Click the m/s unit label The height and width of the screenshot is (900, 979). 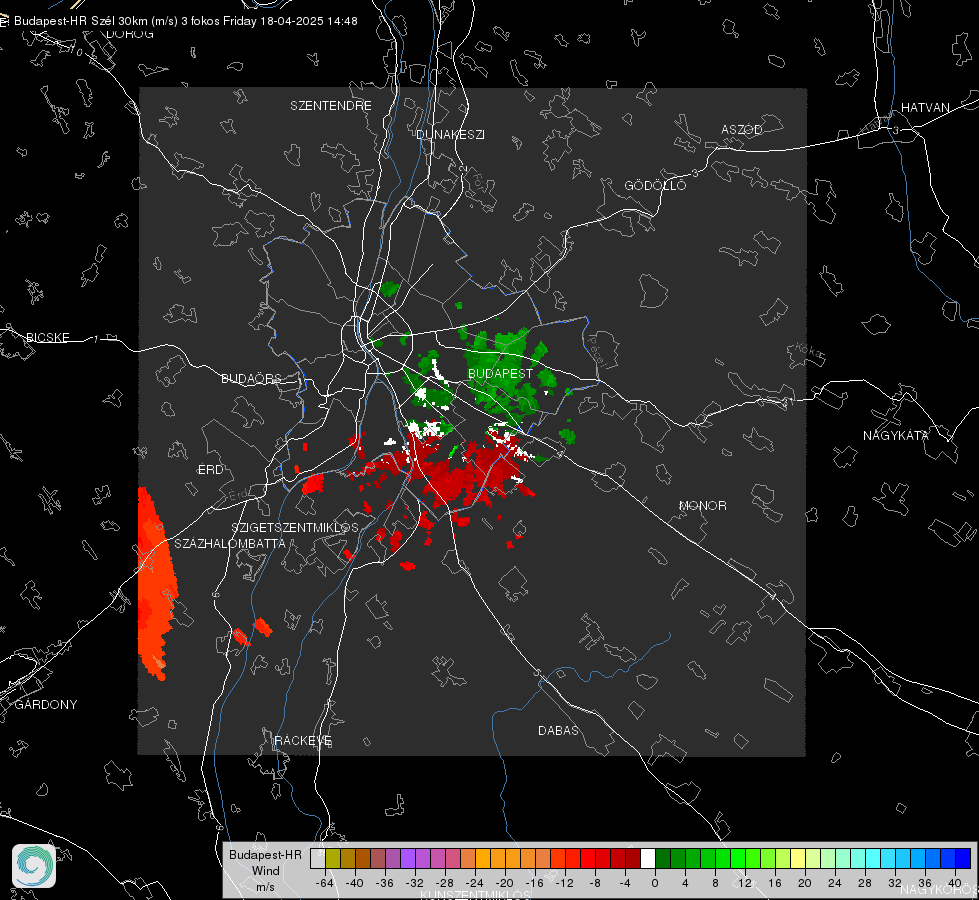coord(265,886)
